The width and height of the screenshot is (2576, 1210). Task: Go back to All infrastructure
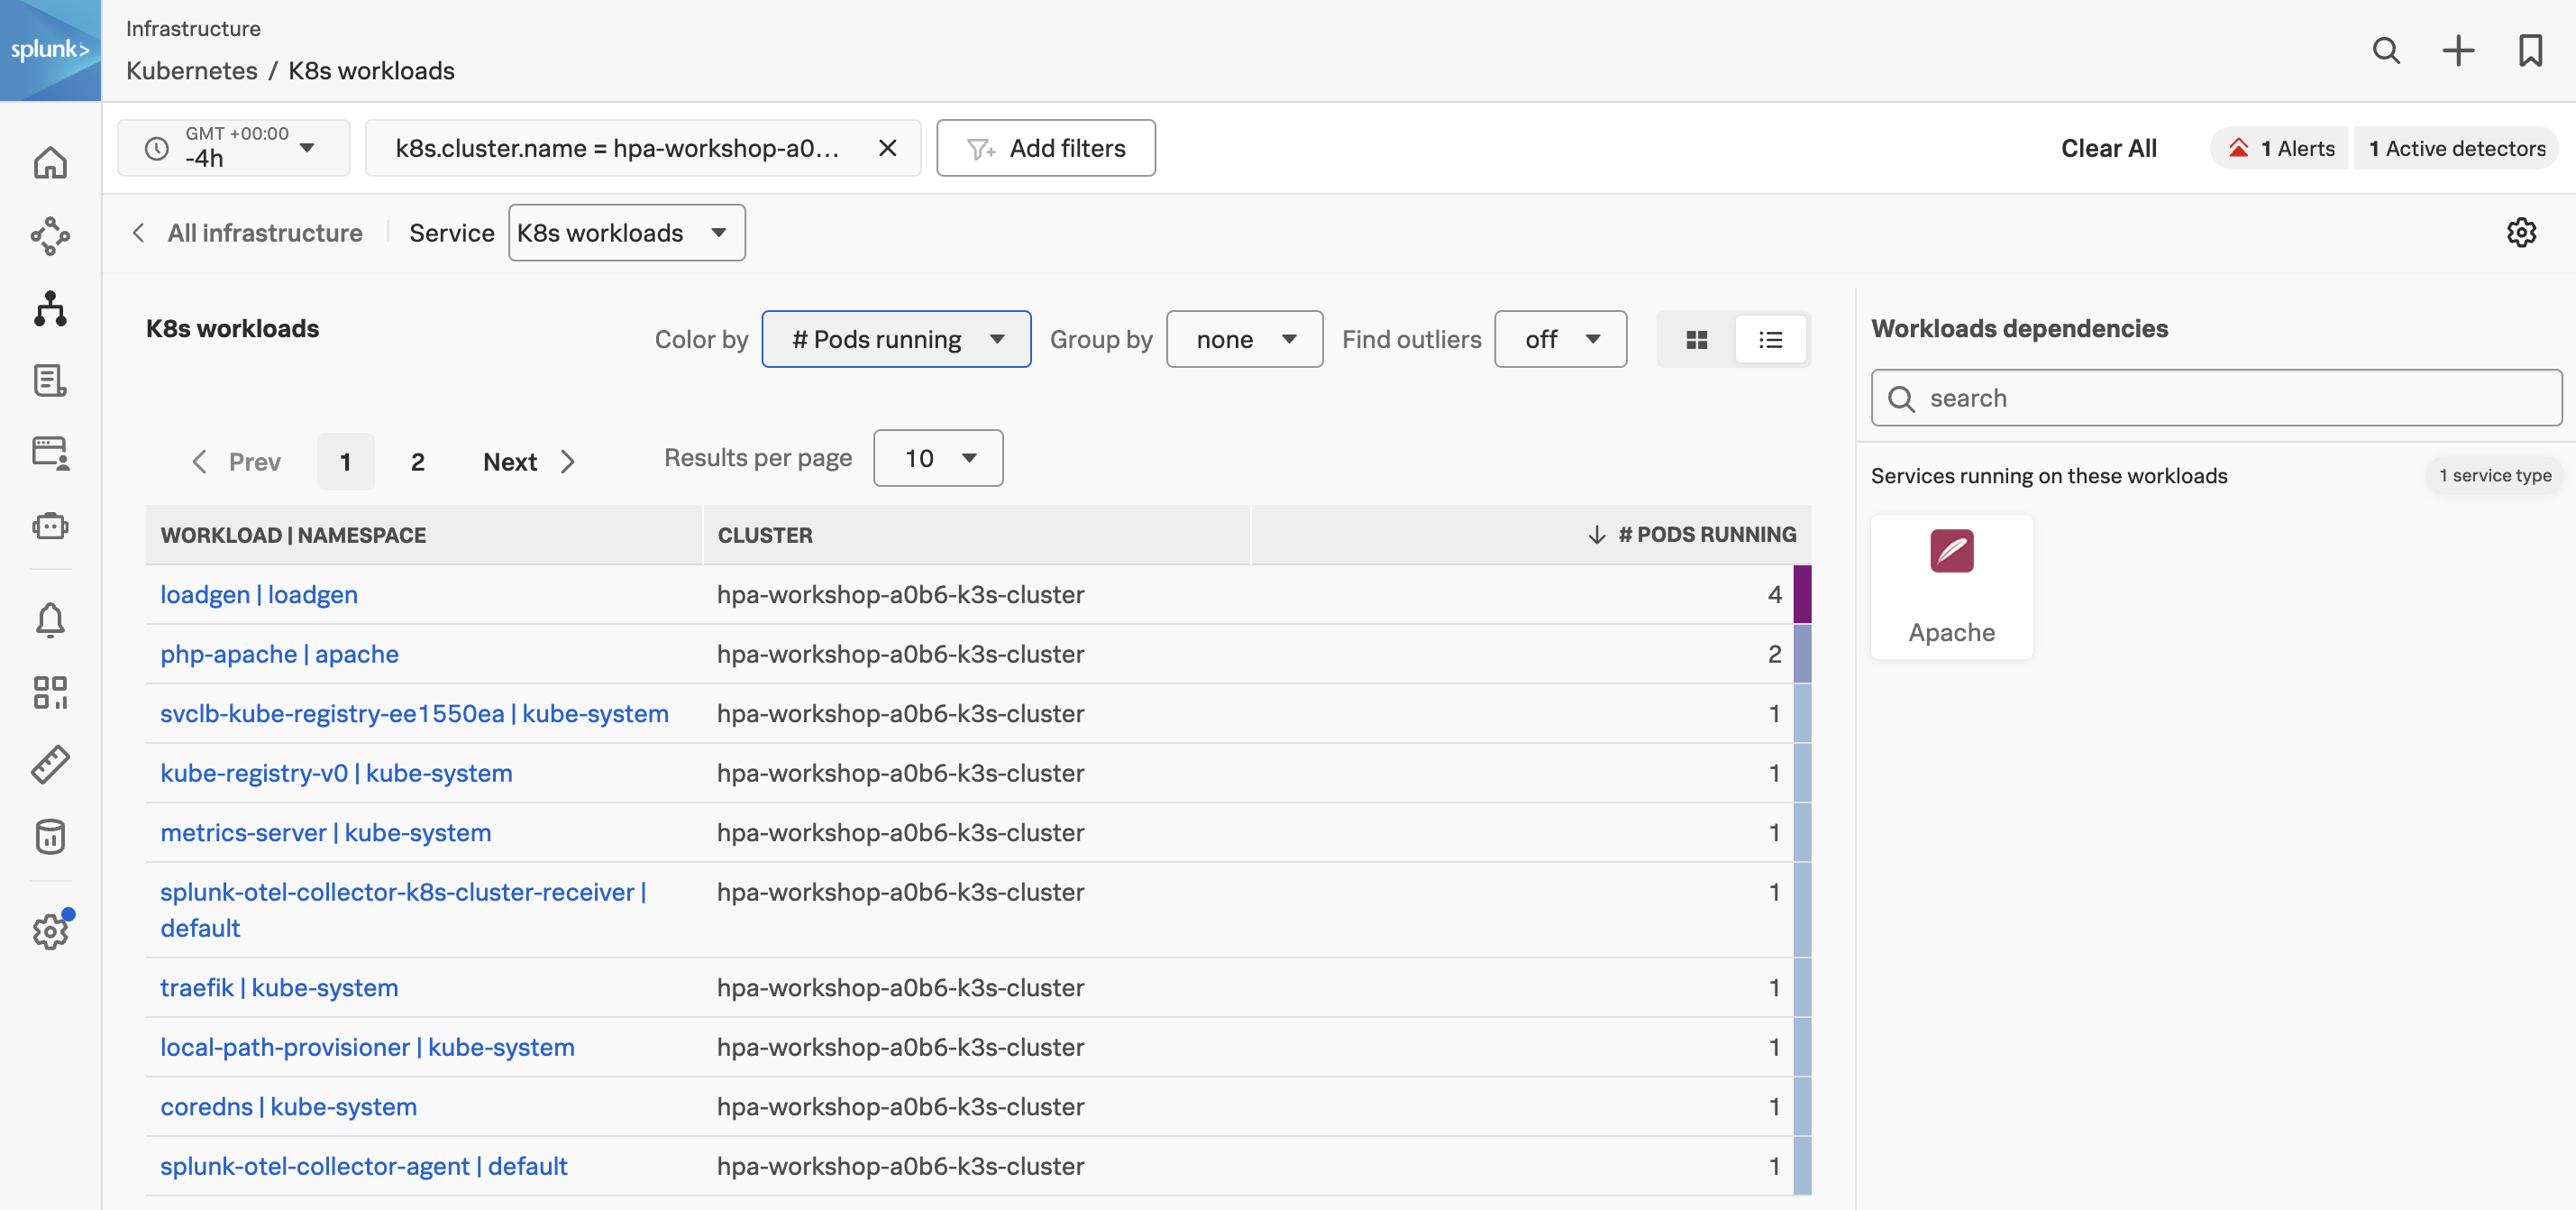(x=248, y=233)
